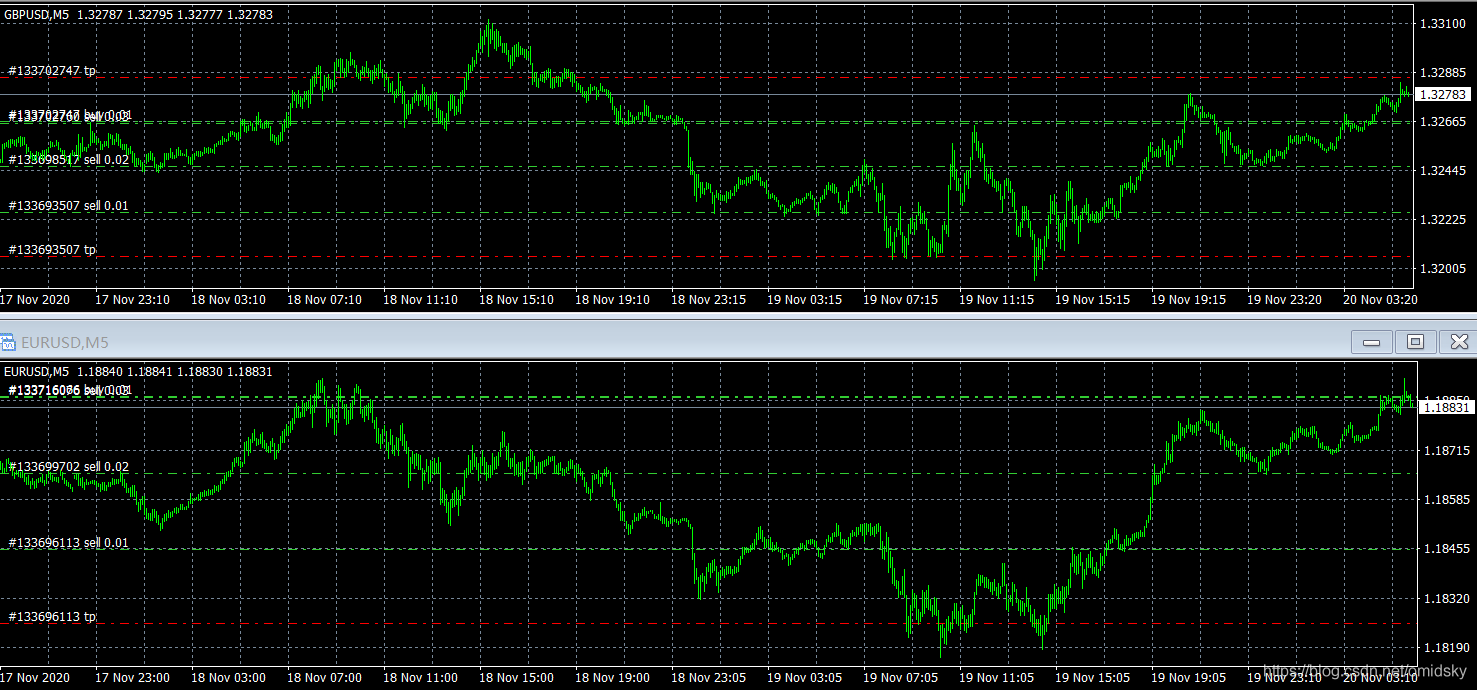Click time label 20 Nov 03:20
Screen dimensions: 1477x690
[x=1380, y=299]
